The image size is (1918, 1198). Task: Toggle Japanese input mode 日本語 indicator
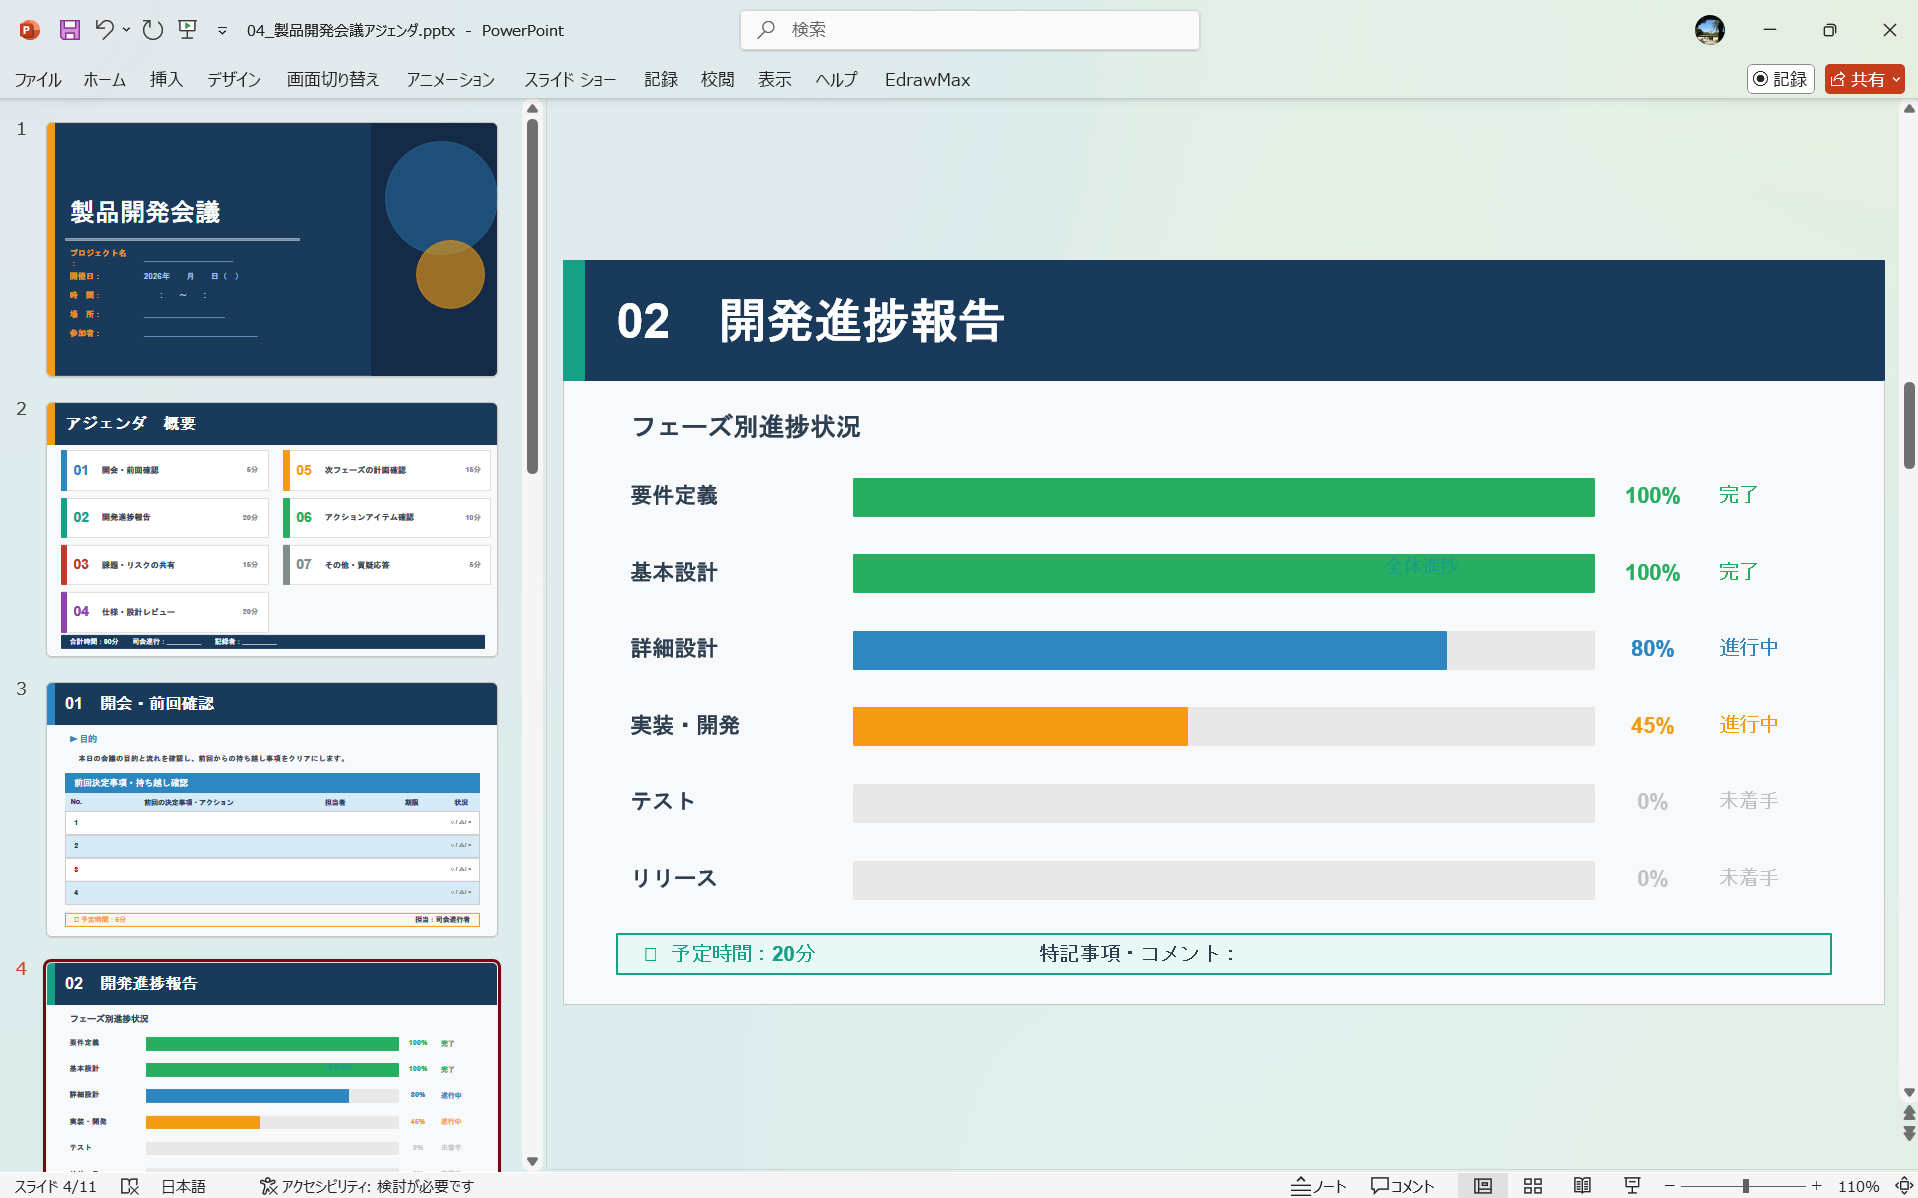[x=184, y=1186]
